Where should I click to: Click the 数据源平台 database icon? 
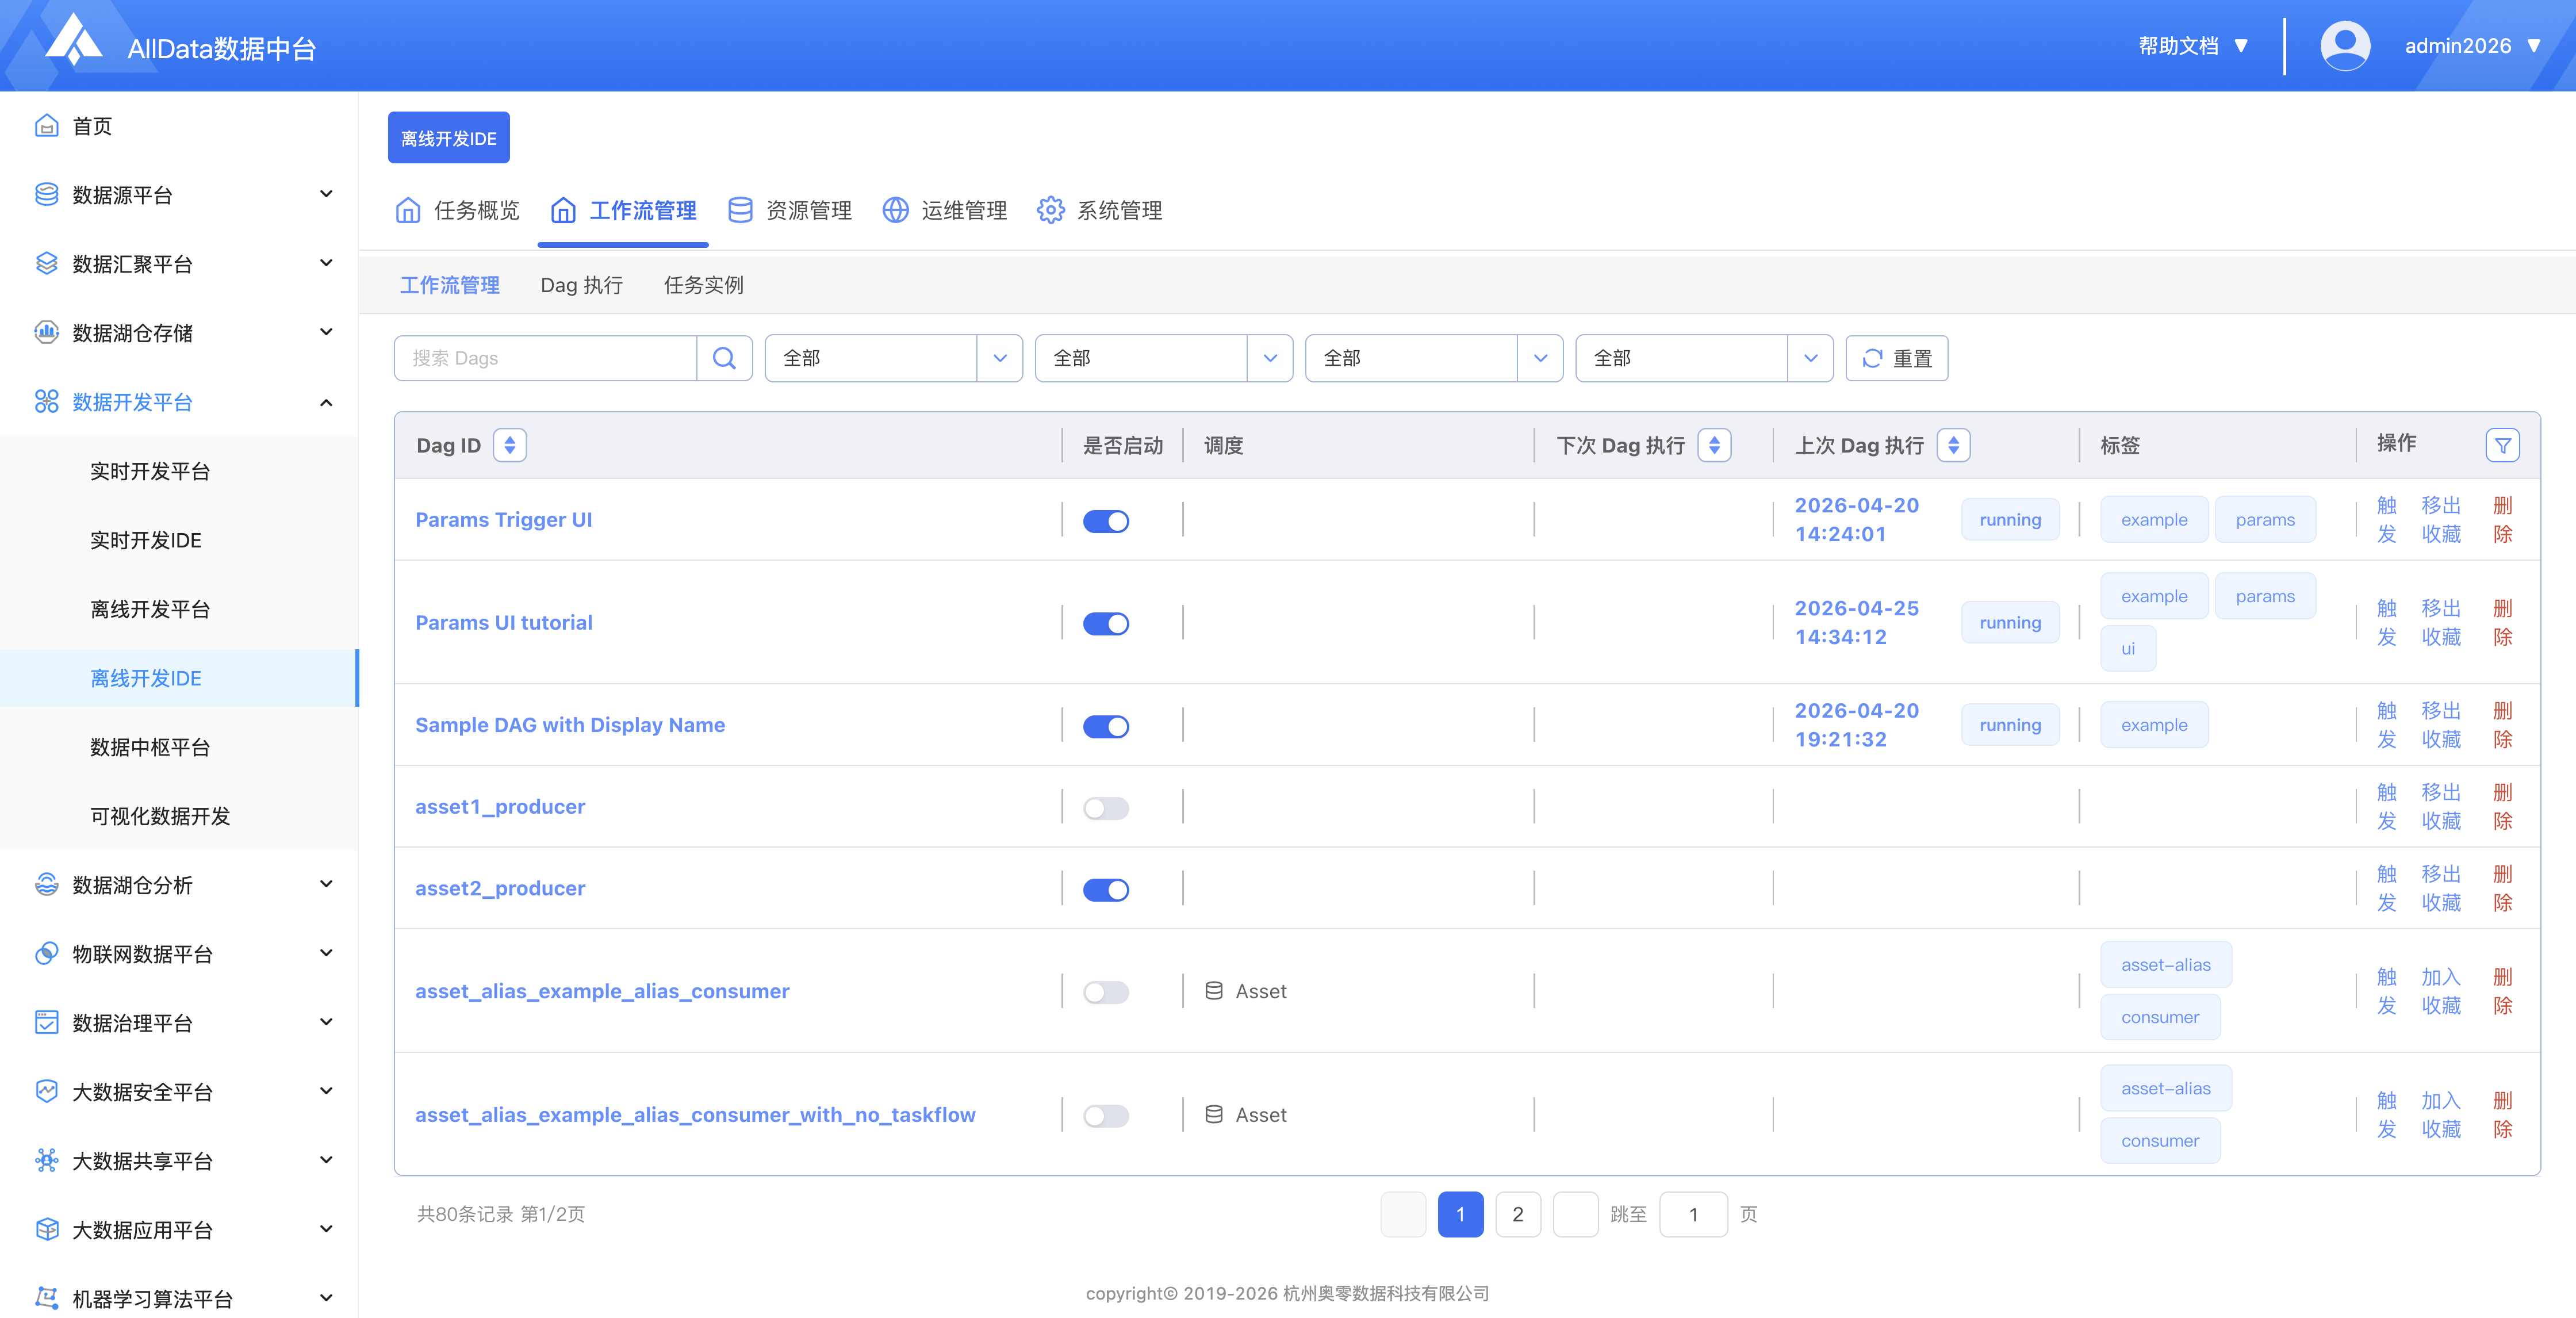coord(46,195)
